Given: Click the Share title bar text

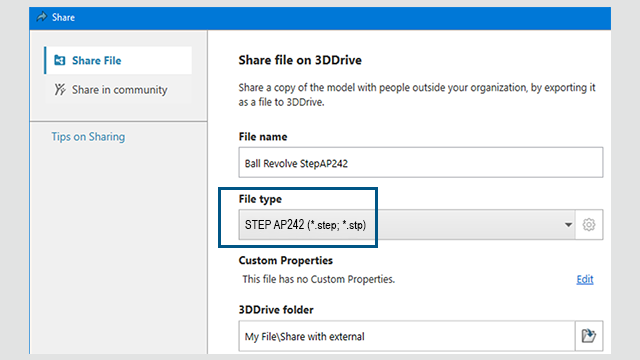Looking at the screenshot, I should tap(63, 17).
